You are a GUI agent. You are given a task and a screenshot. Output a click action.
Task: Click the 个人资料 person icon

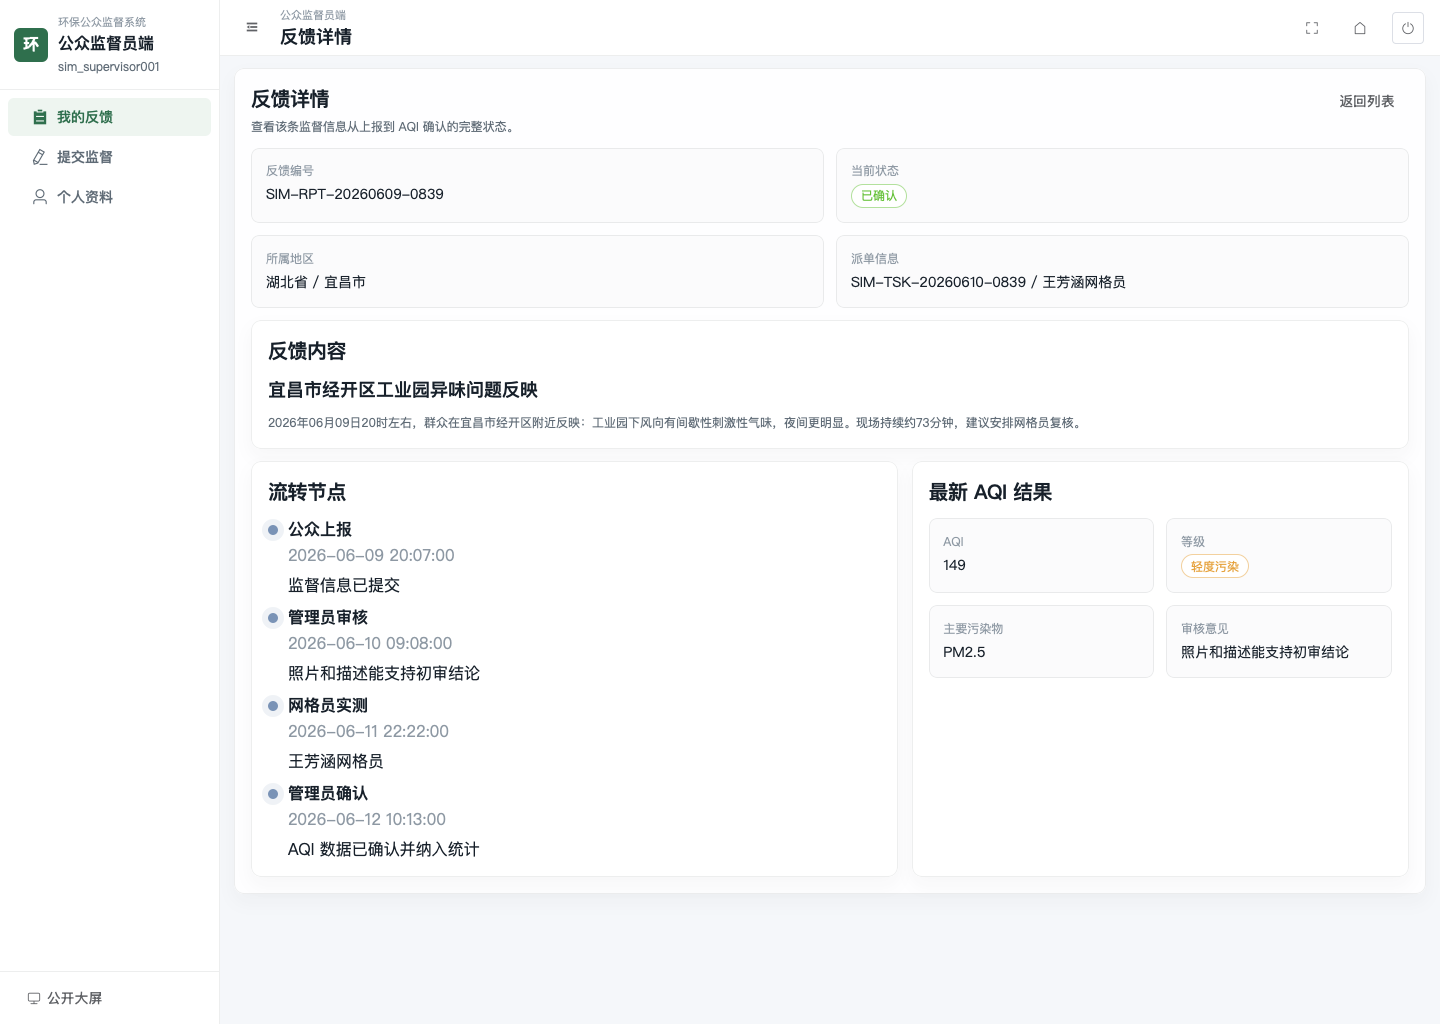[x=40, y=197]
